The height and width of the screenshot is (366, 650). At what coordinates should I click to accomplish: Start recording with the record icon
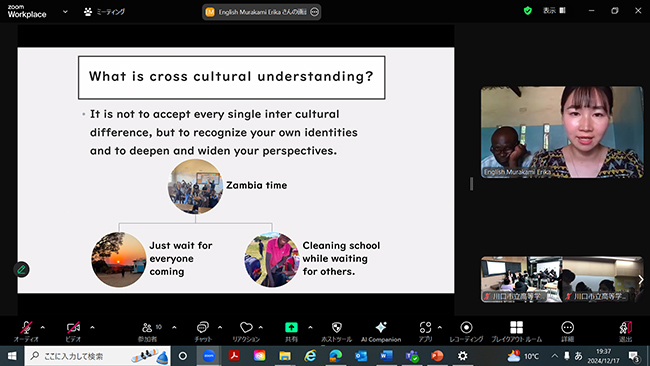466,327
